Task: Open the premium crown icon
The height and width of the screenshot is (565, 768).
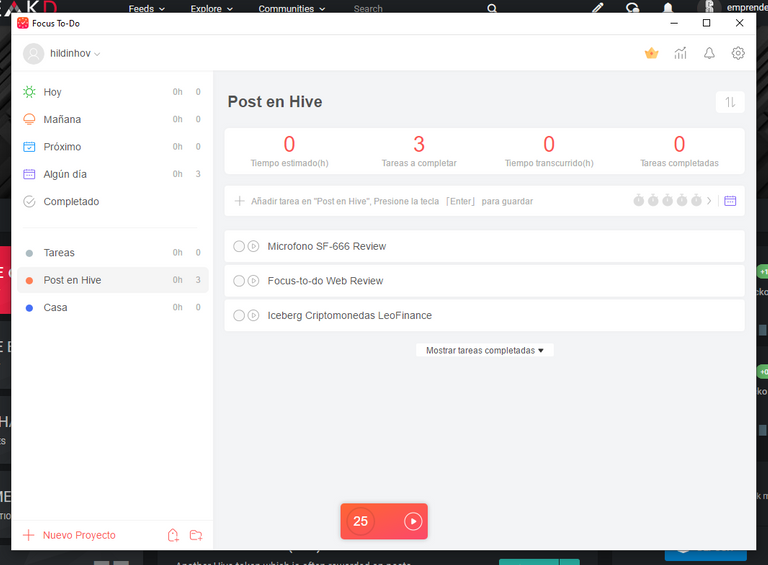Action: coord(651,53)
